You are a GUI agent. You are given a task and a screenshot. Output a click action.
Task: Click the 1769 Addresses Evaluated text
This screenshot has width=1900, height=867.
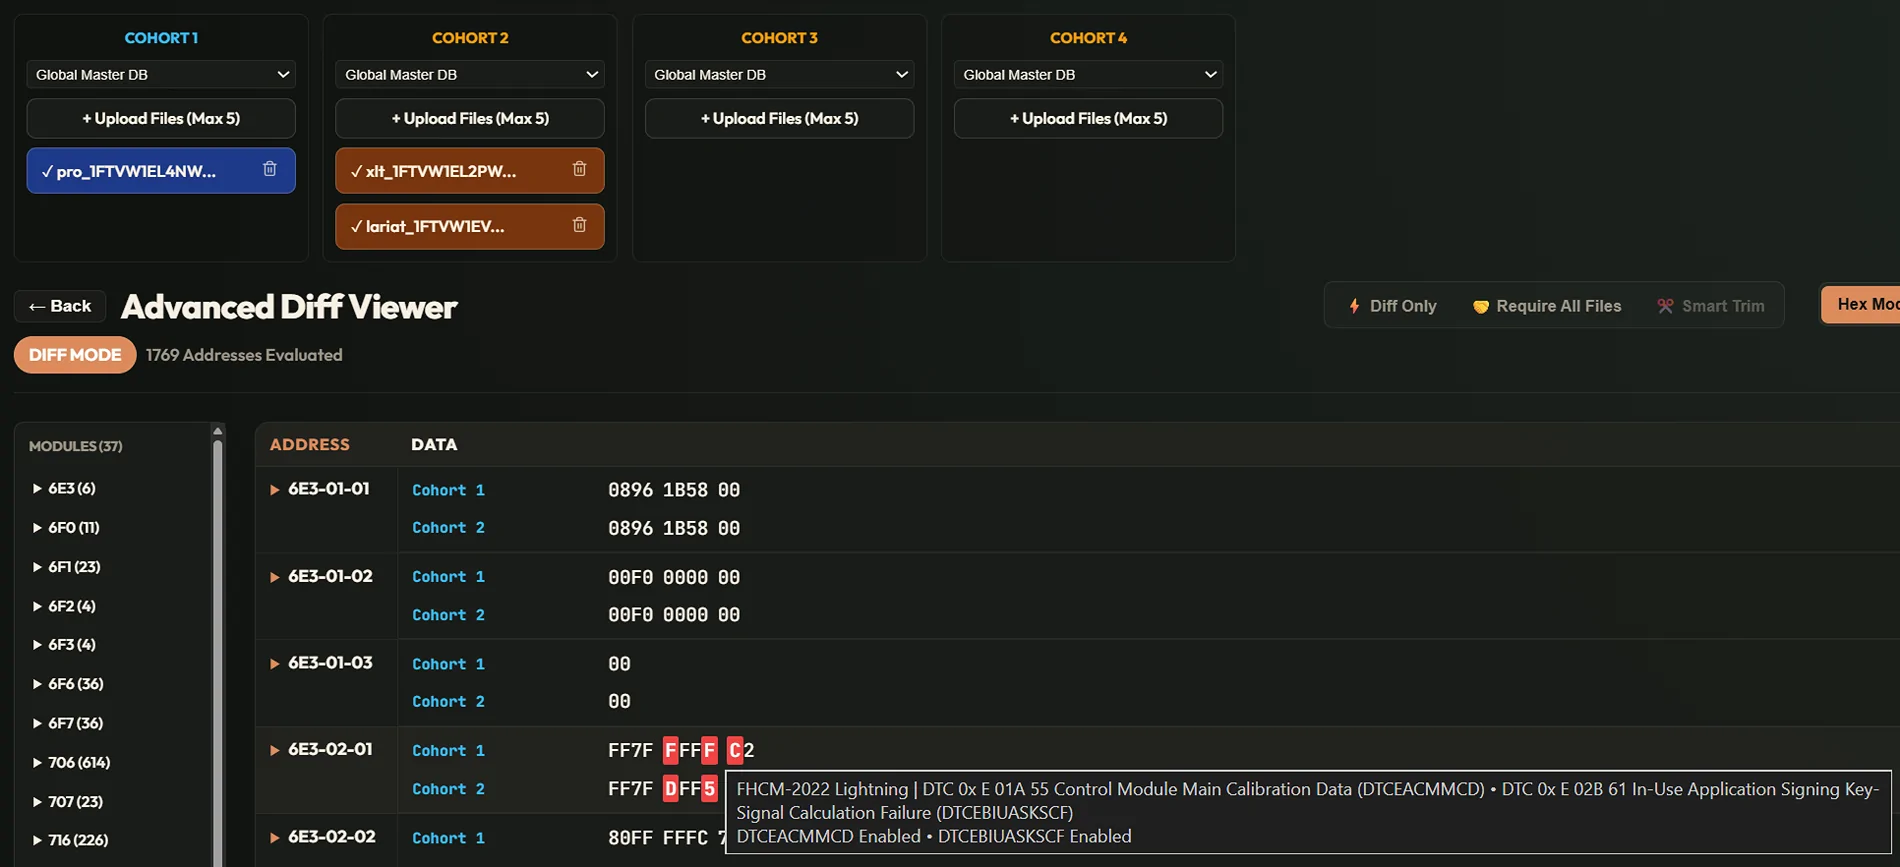tap(244, 355)
